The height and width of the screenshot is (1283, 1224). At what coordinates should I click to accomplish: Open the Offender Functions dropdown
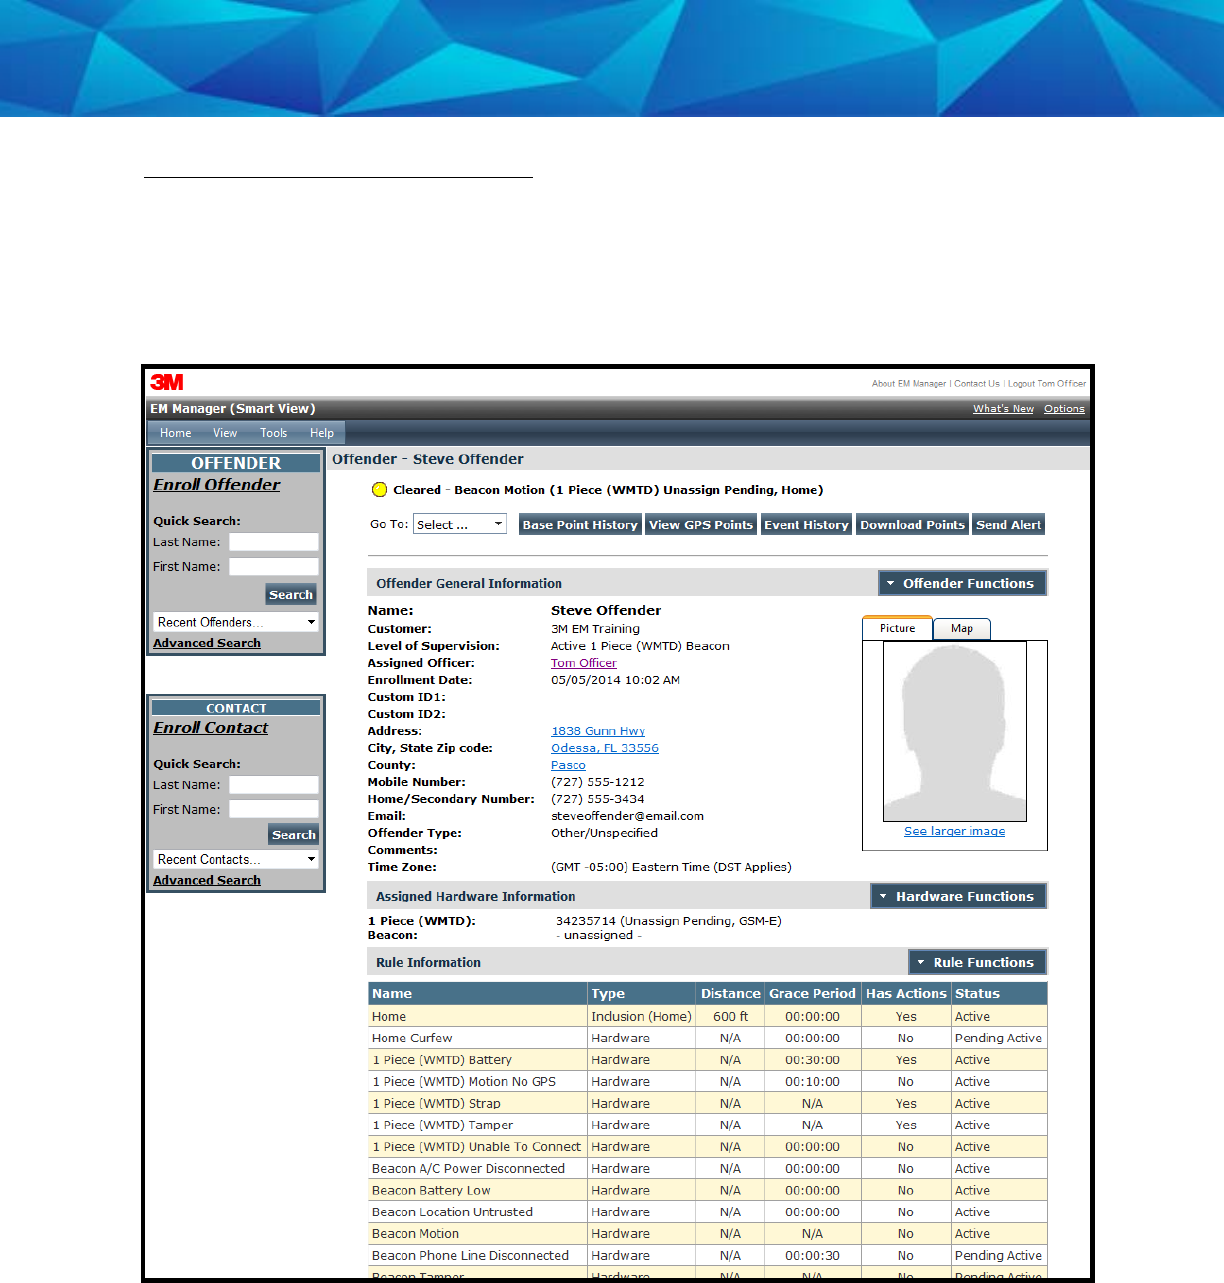(x=962, y=583)
